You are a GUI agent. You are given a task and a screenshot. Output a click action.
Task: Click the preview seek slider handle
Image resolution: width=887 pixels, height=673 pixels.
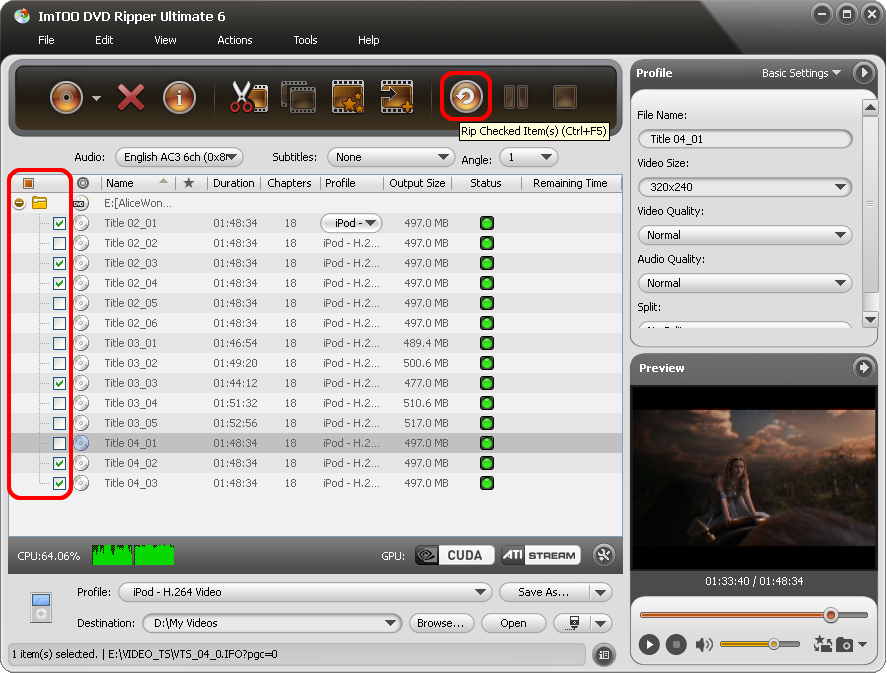pyautogui.click(x=830, y=615)
